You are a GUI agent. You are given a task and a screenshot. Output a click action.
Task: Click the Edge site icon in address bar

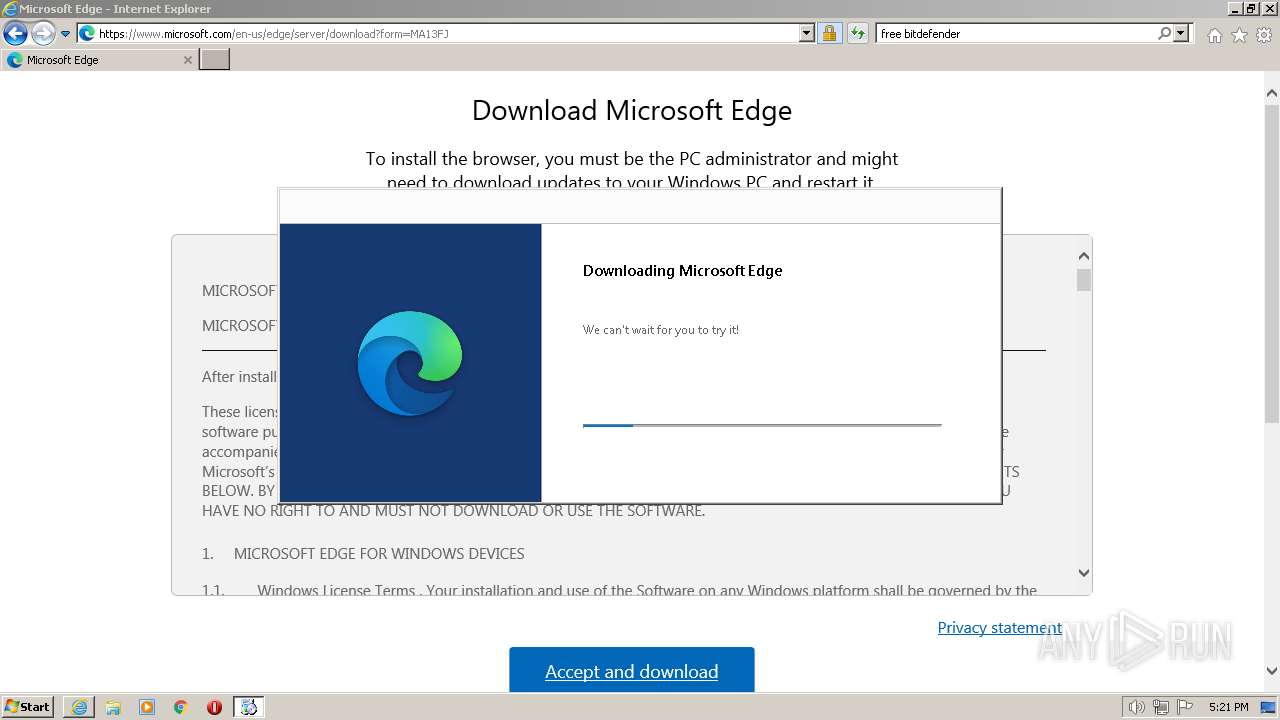(87, 33)
